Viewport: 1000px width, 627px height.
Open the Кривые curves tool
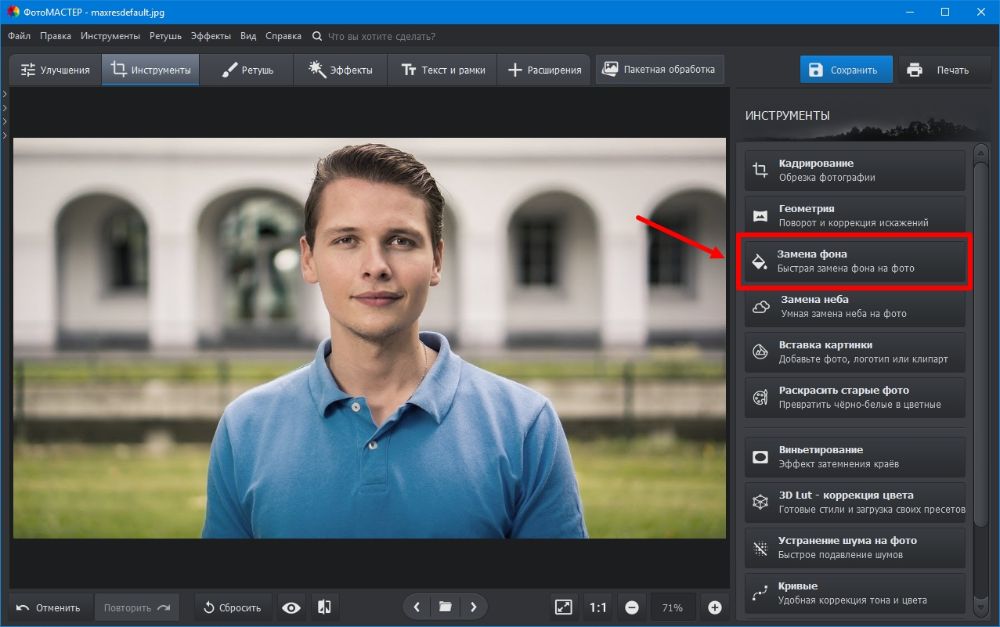coord(855,593)
